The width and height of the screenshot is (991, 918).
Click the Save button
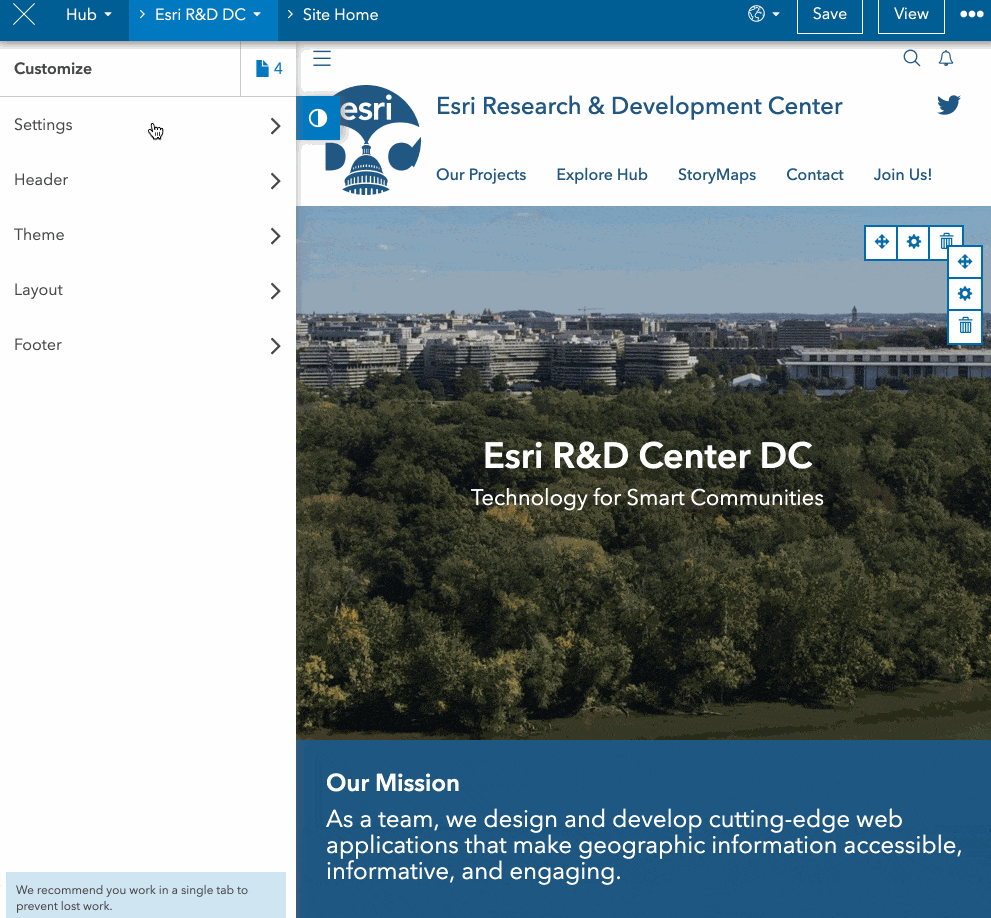829,16
